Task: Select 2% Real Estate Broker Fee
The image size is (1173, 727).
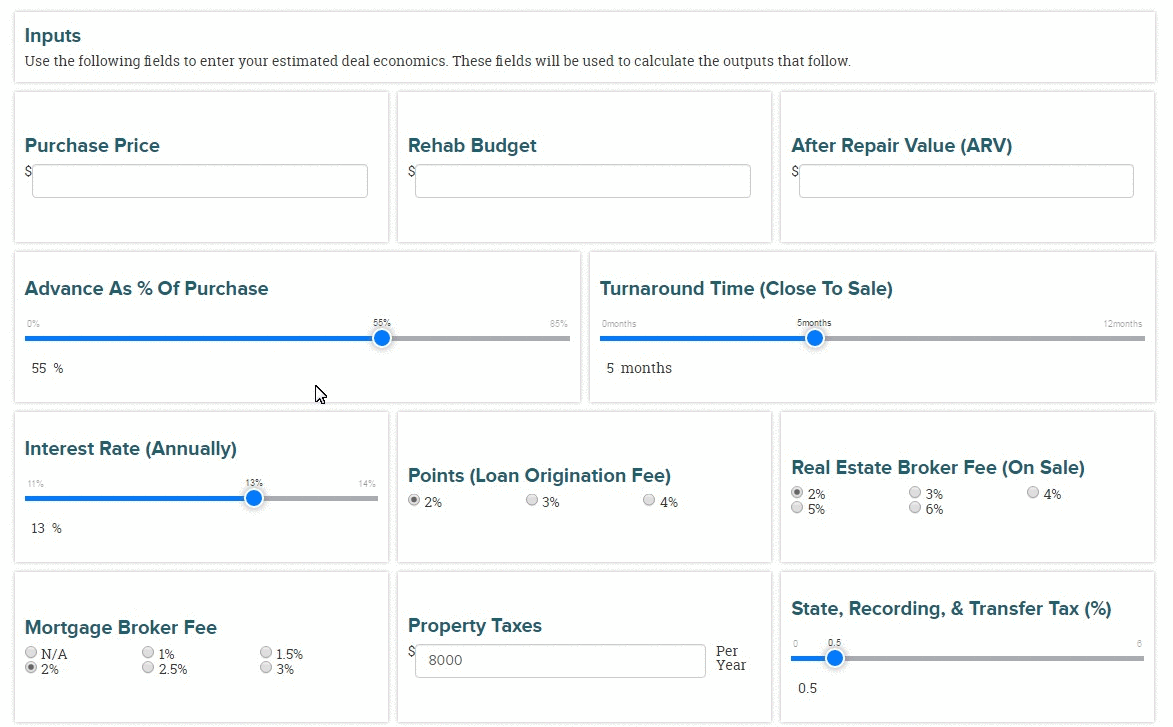Action: click(797, 492)
